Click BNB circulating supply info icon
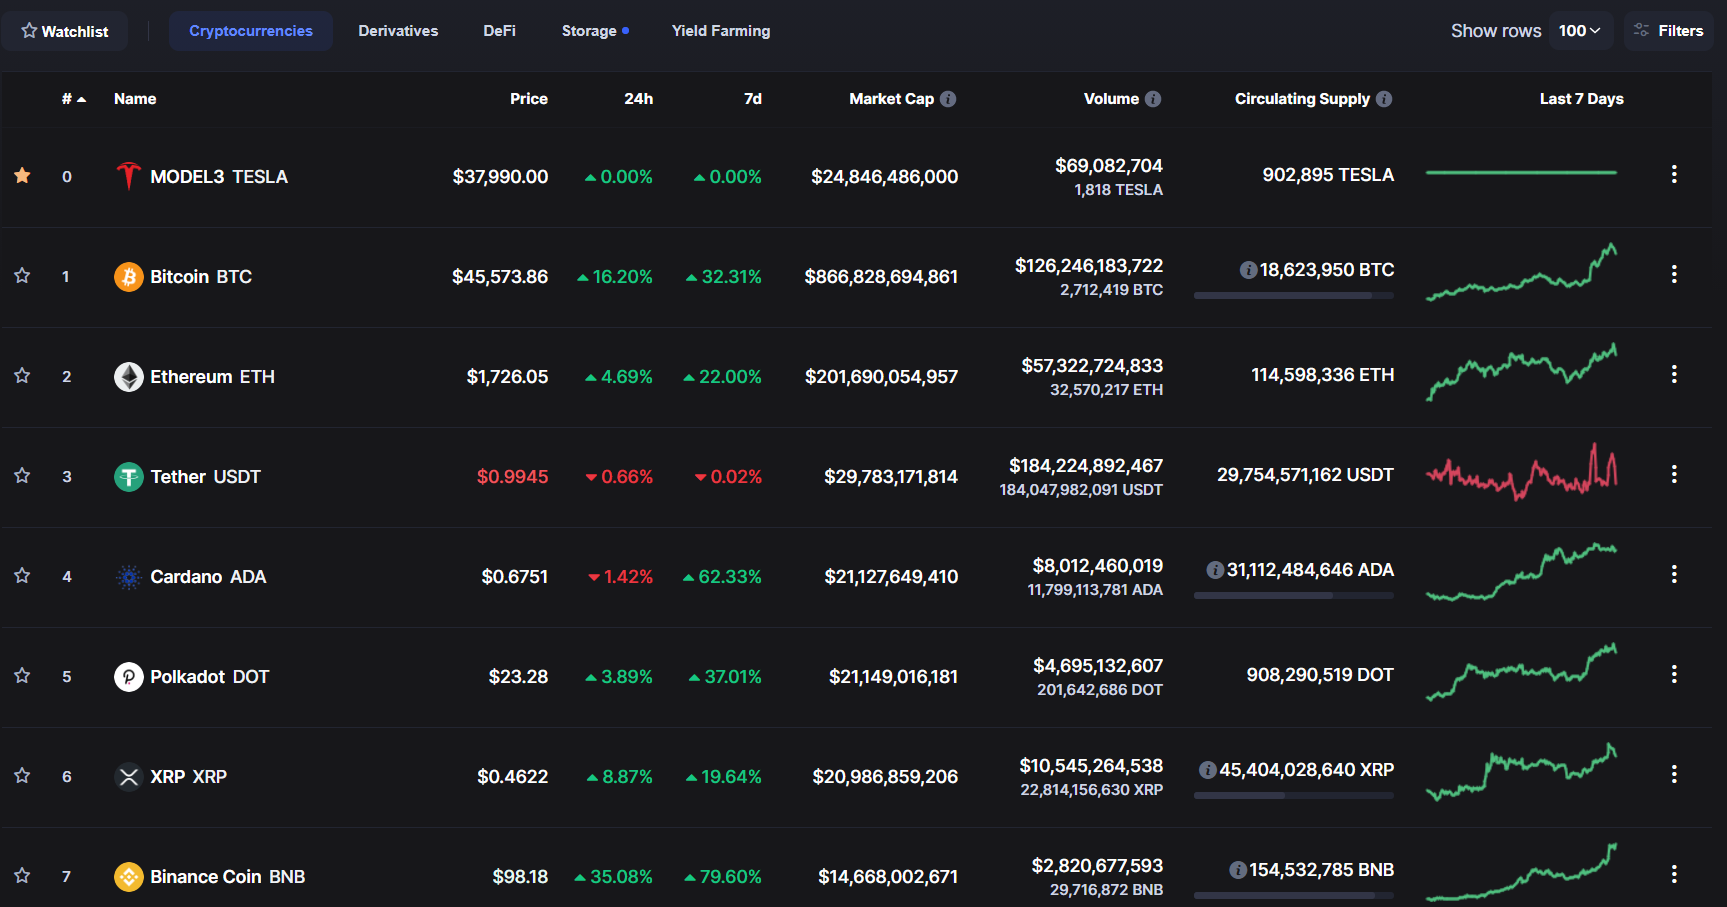The width and height of the screenshot is (1727, 907). point(1237,870)
